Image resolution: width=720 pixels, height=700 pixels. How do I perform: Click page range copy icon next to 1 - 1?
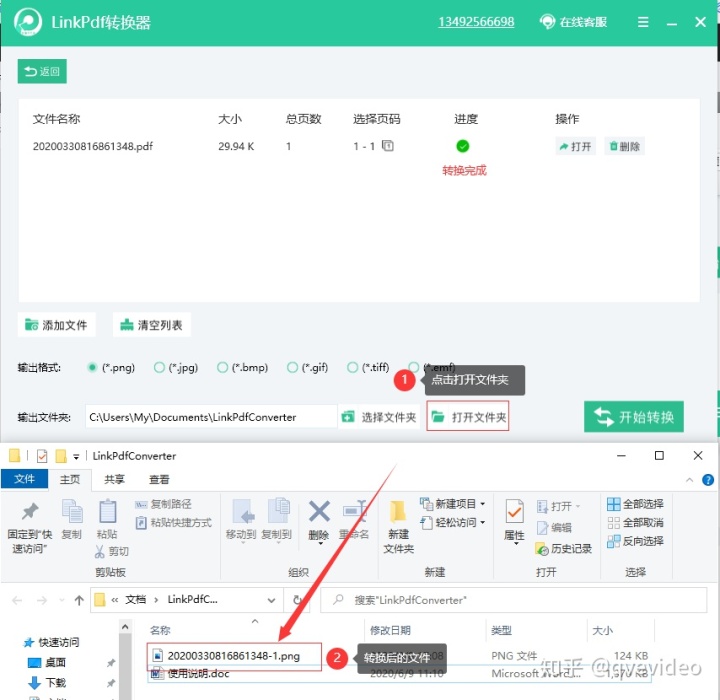pyautogui.click(x=388, y=146)
